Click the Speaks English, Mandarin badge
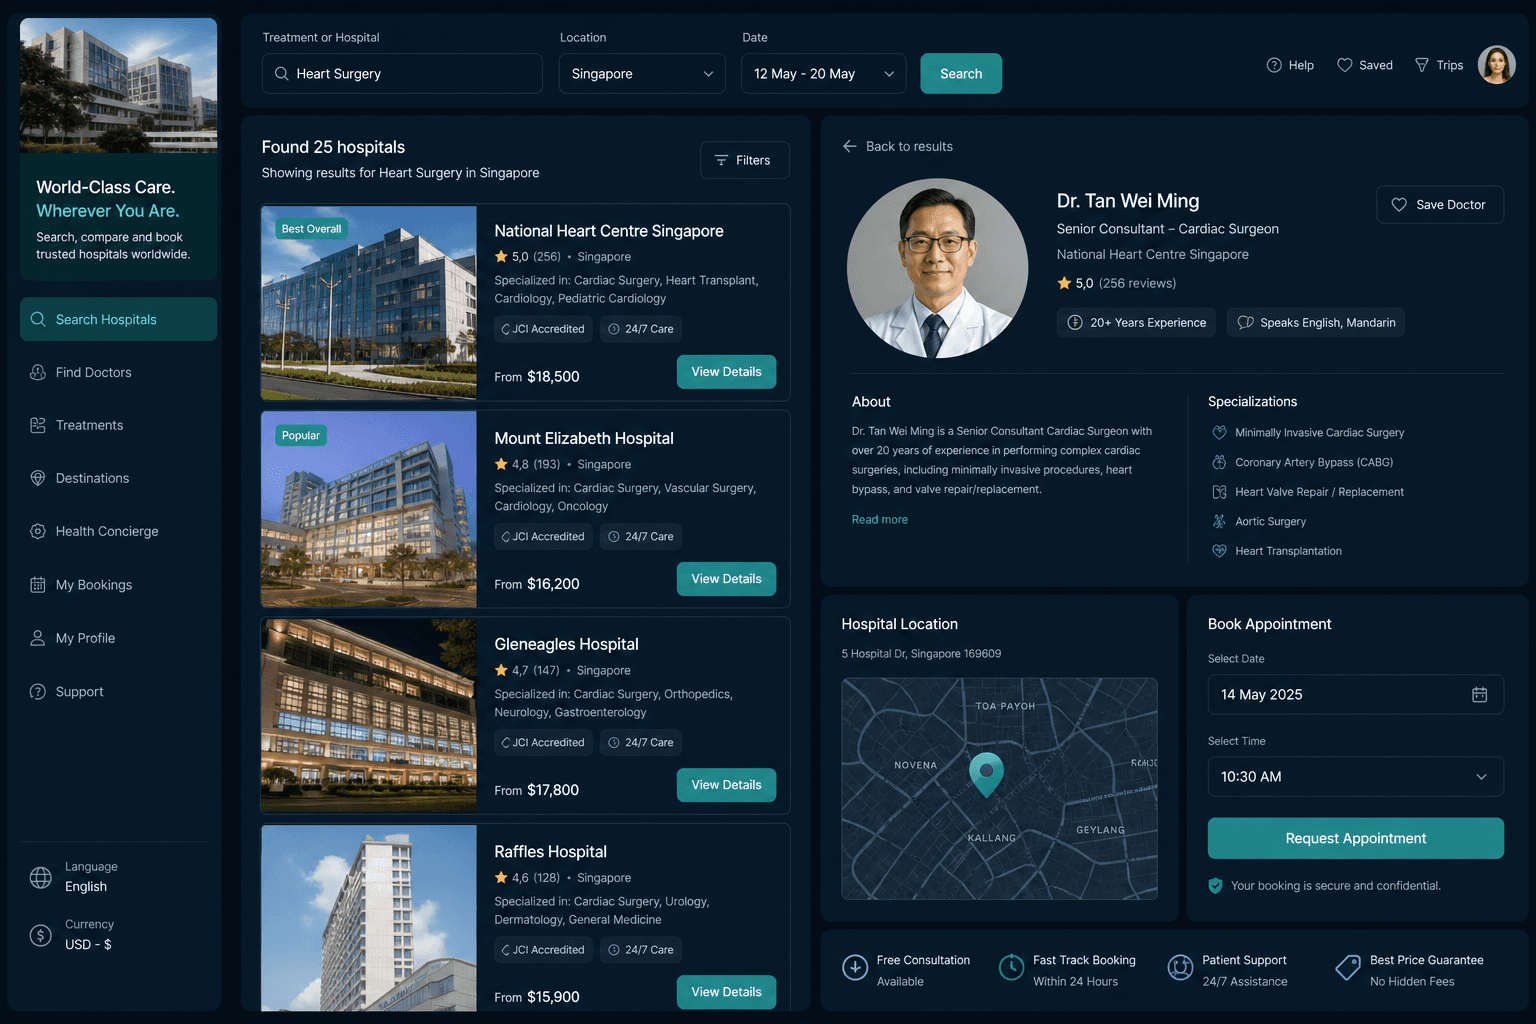Viewport: 1536px width, 1024px height. tap(1316, 323)
